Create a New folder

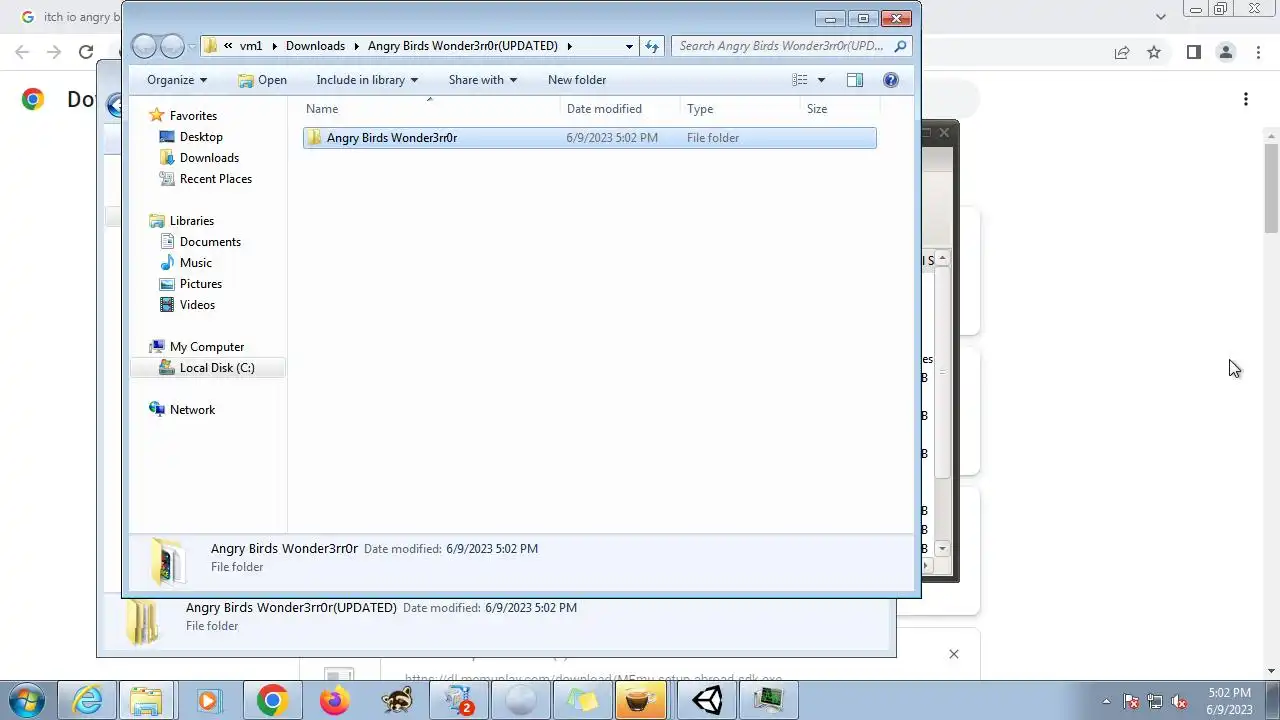tap(577, 80)
